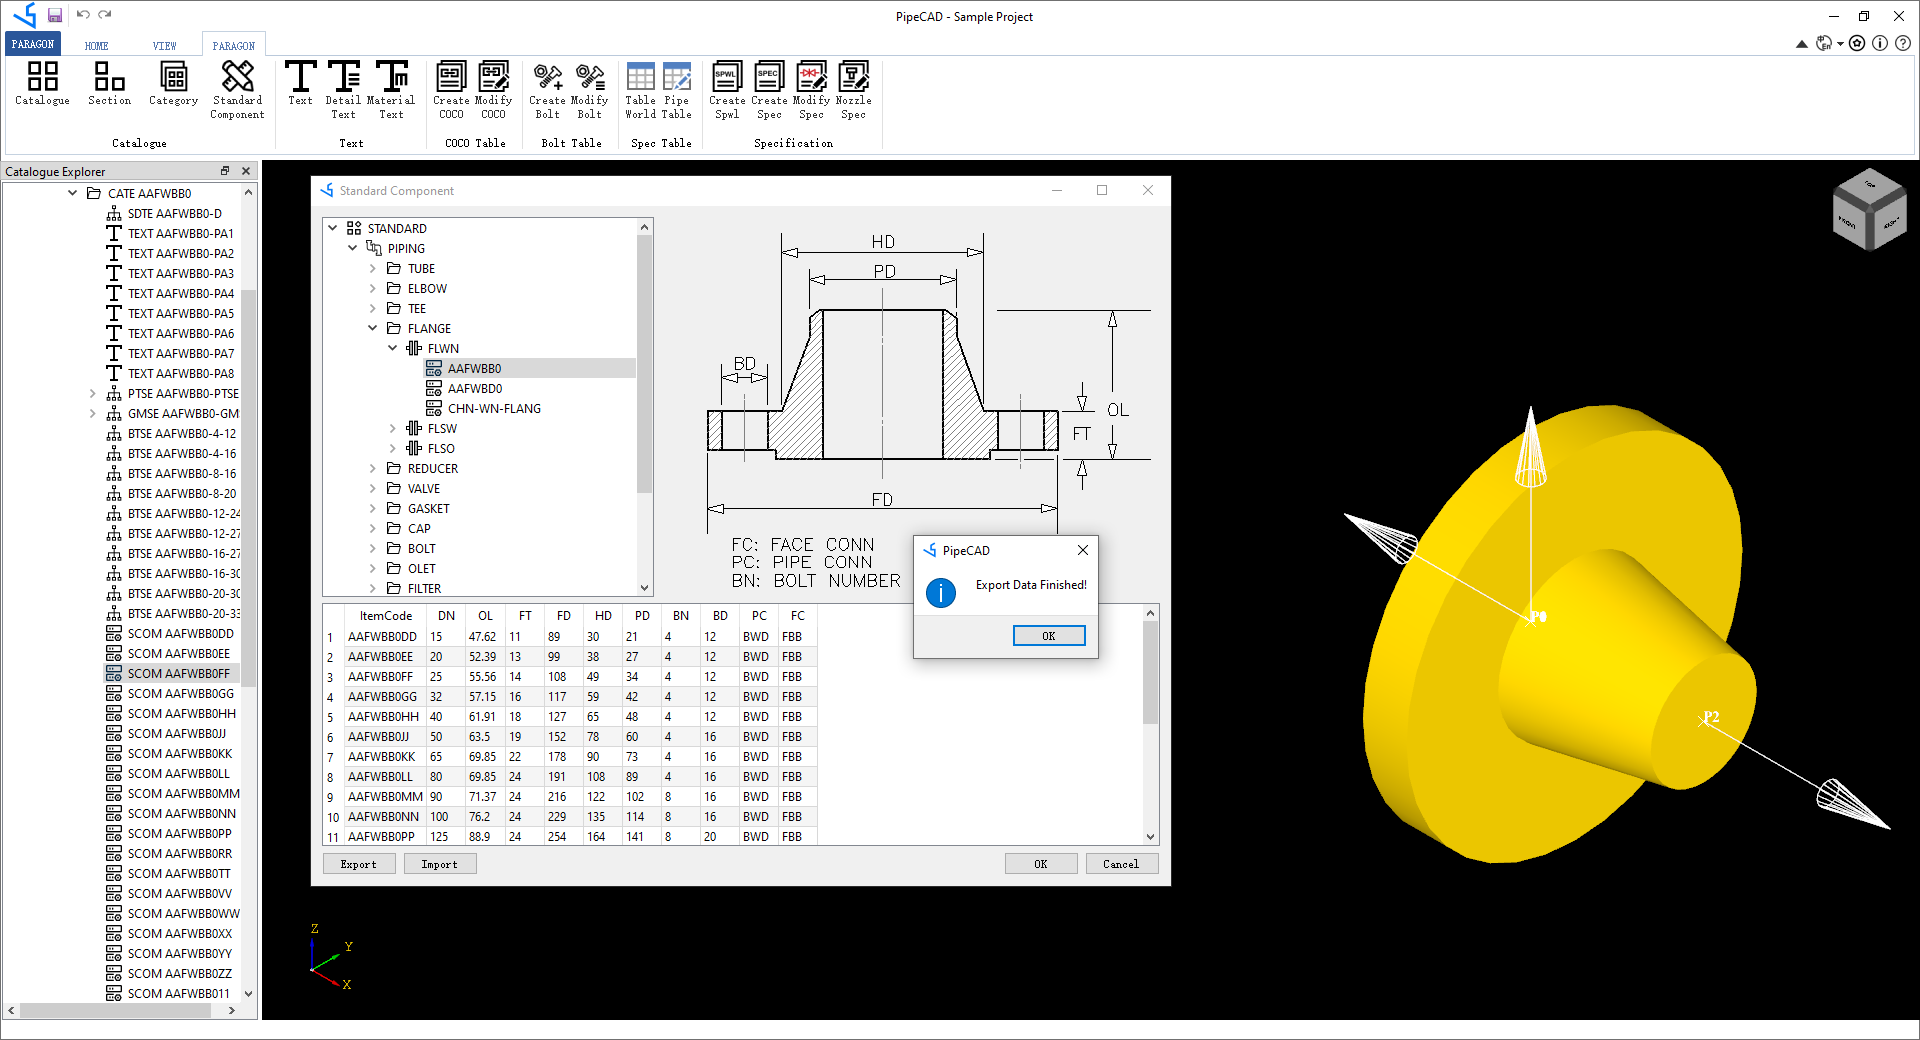
Task: Open the Modify Bolt tool
Action: (590, 88)
